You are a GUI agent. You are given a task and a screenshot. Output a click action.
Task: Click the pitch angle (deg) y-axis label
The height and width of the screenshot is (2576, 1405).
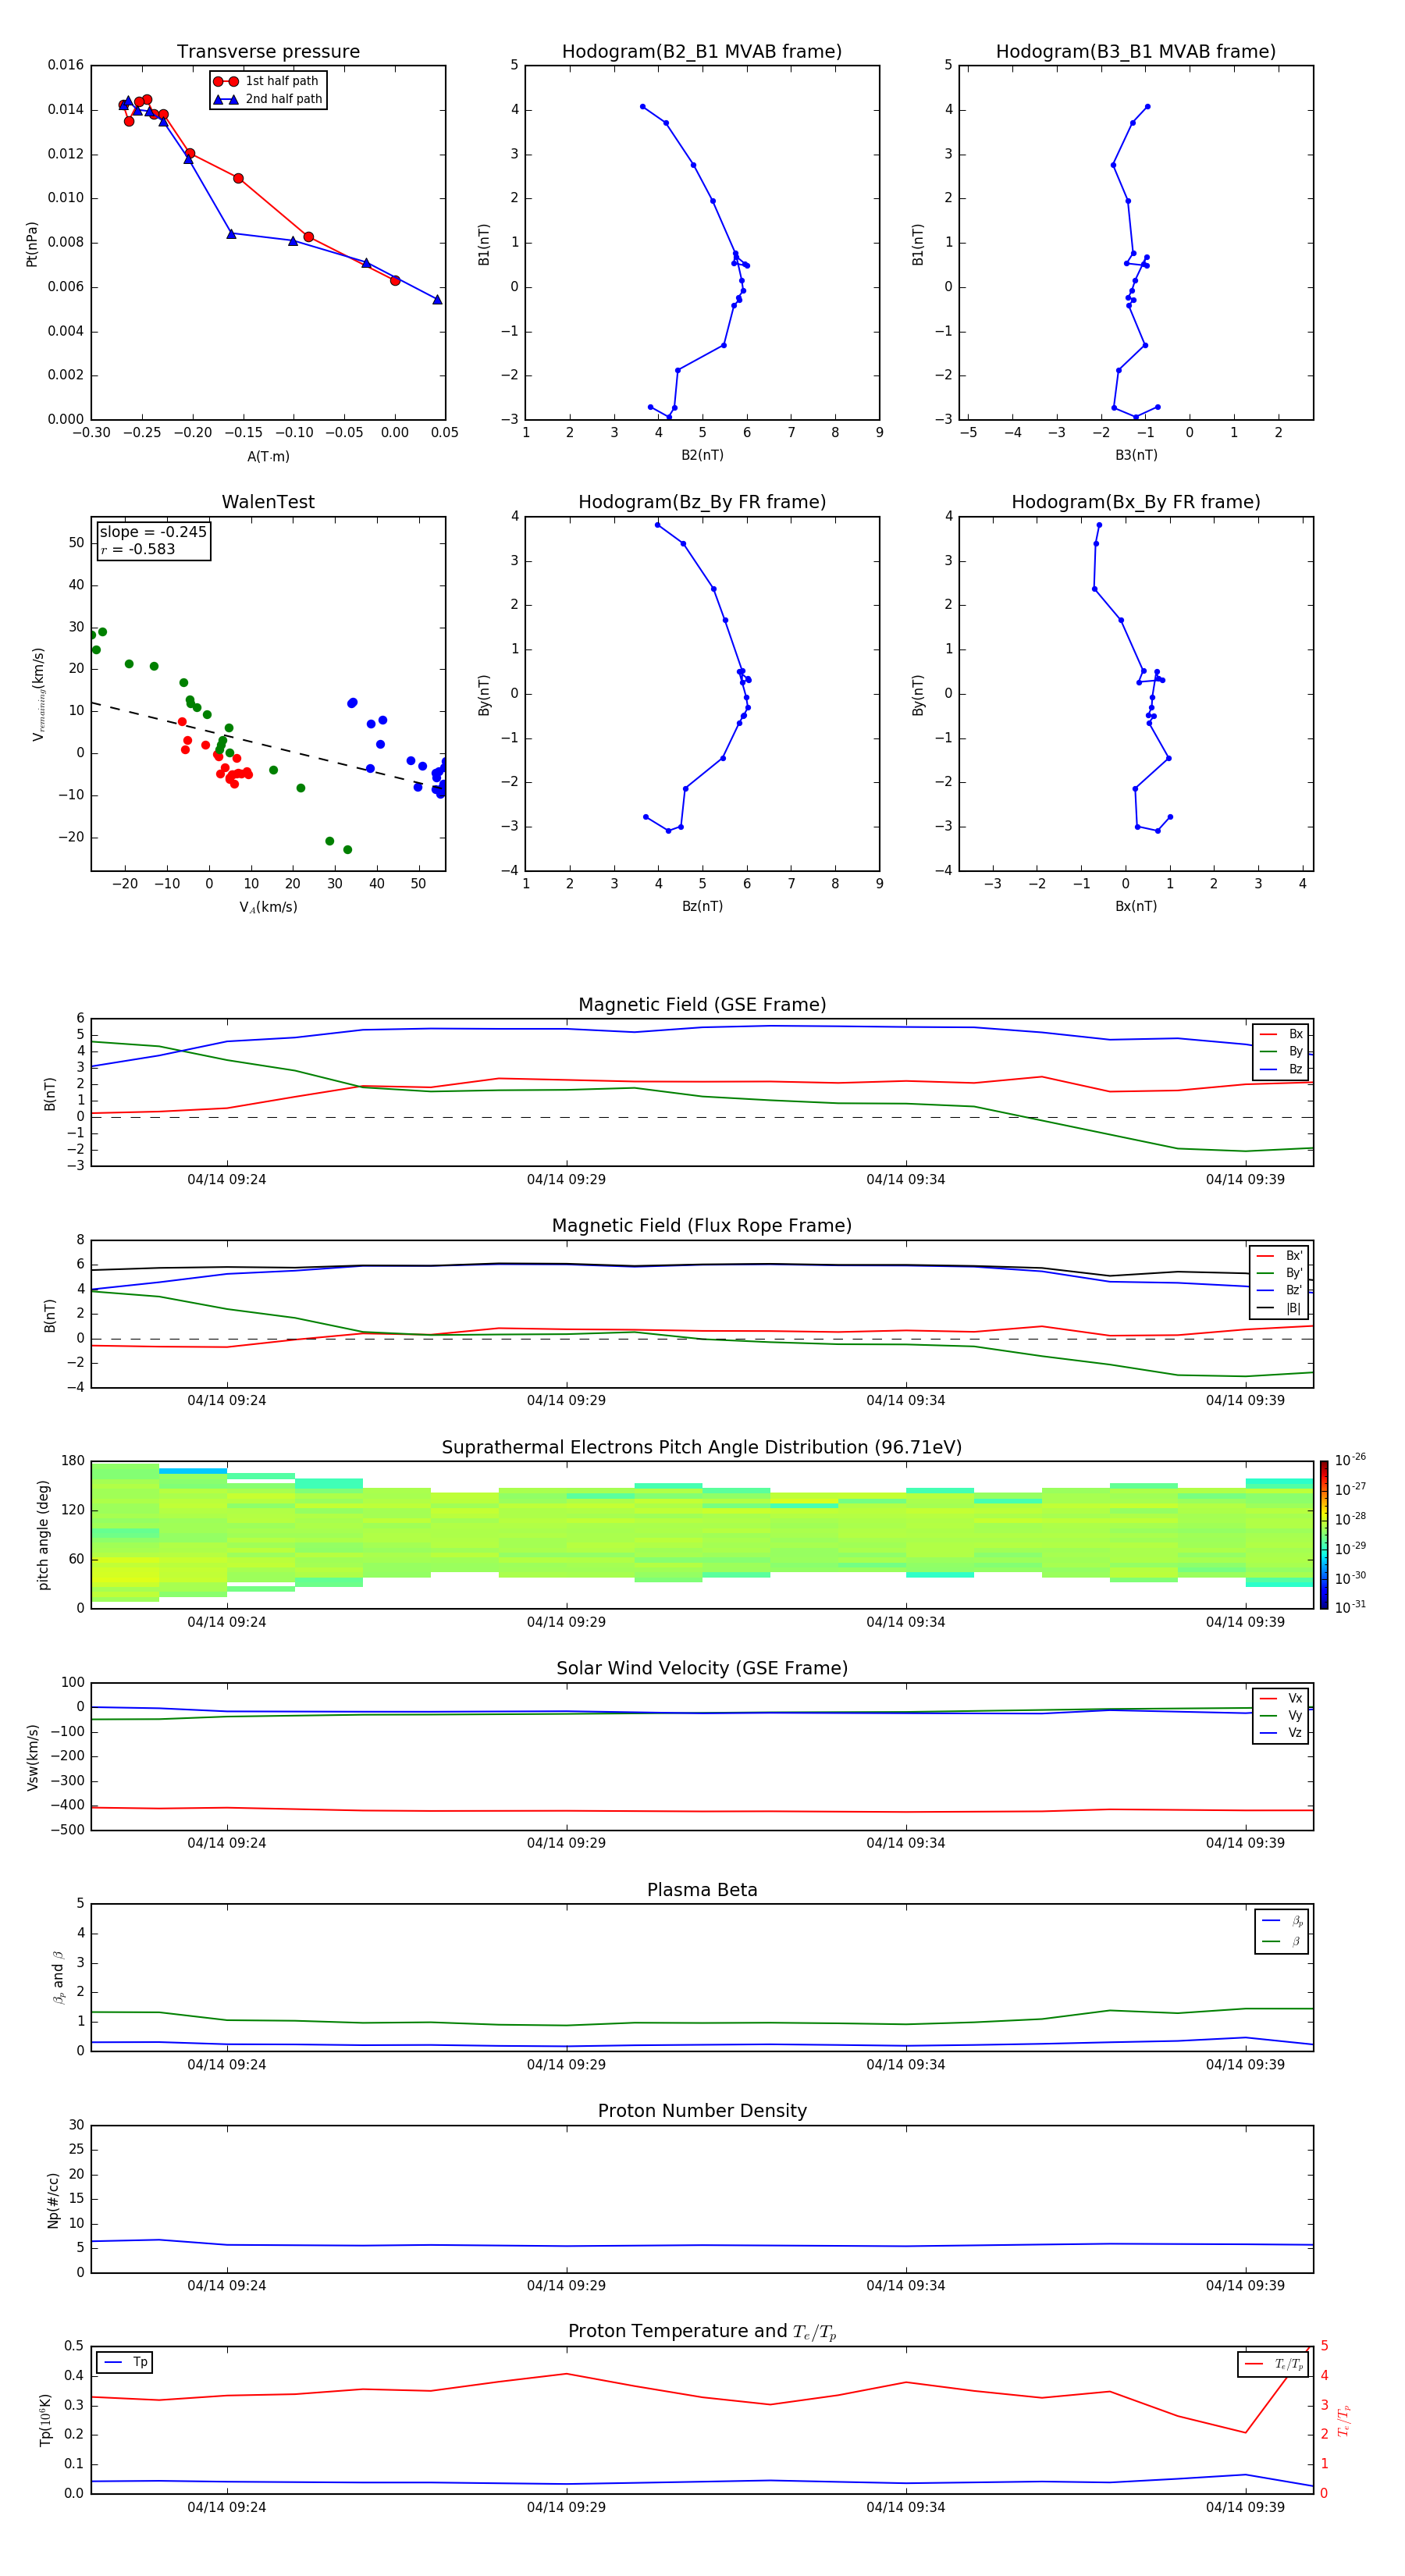43,1535
